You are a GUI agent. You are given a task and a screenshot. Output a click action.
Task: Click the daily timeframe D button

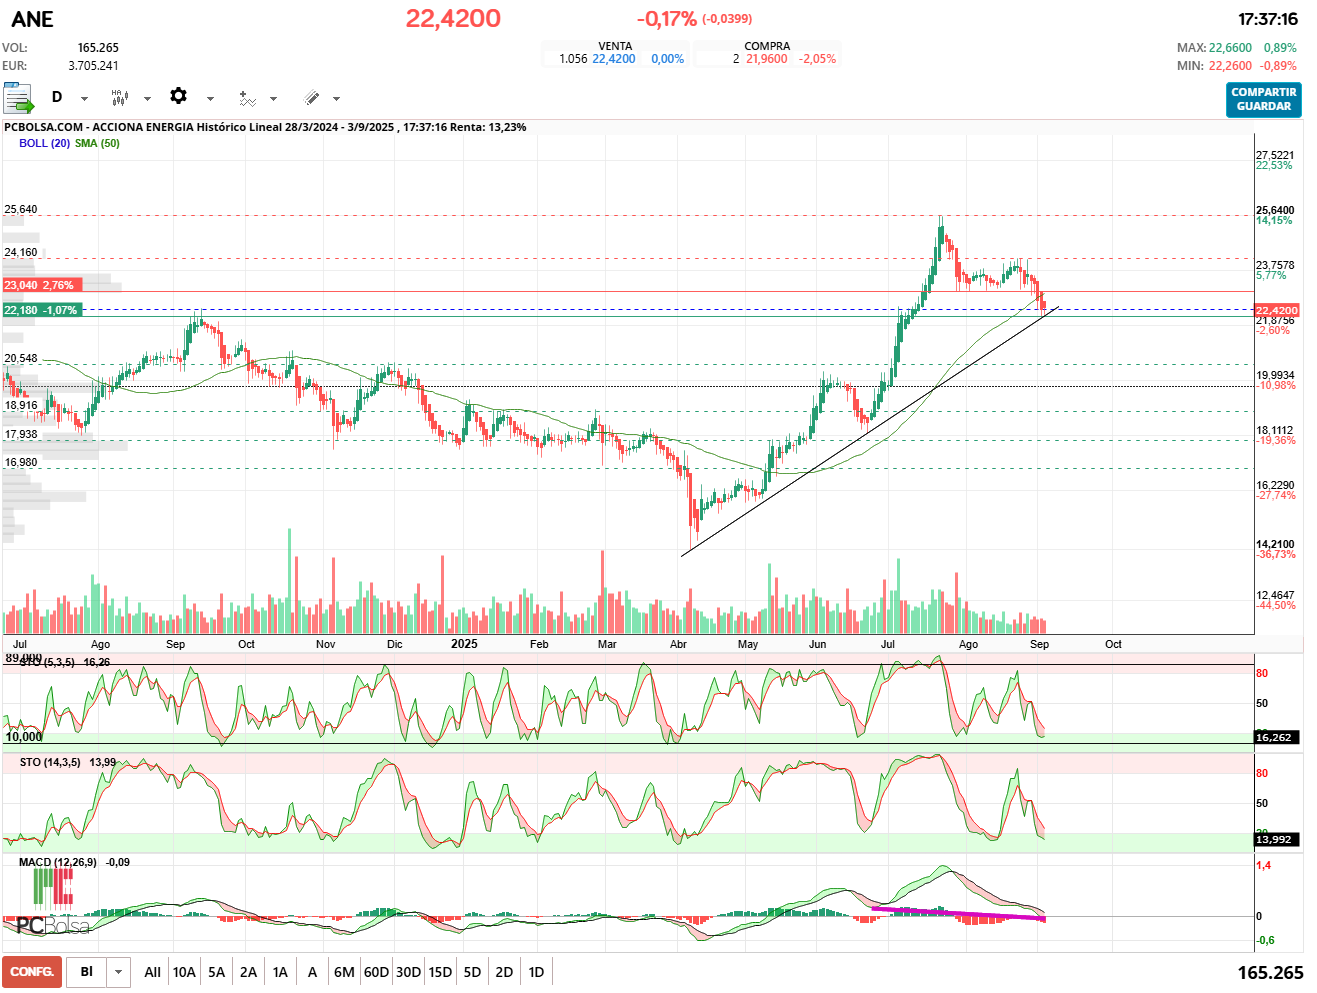57,97
